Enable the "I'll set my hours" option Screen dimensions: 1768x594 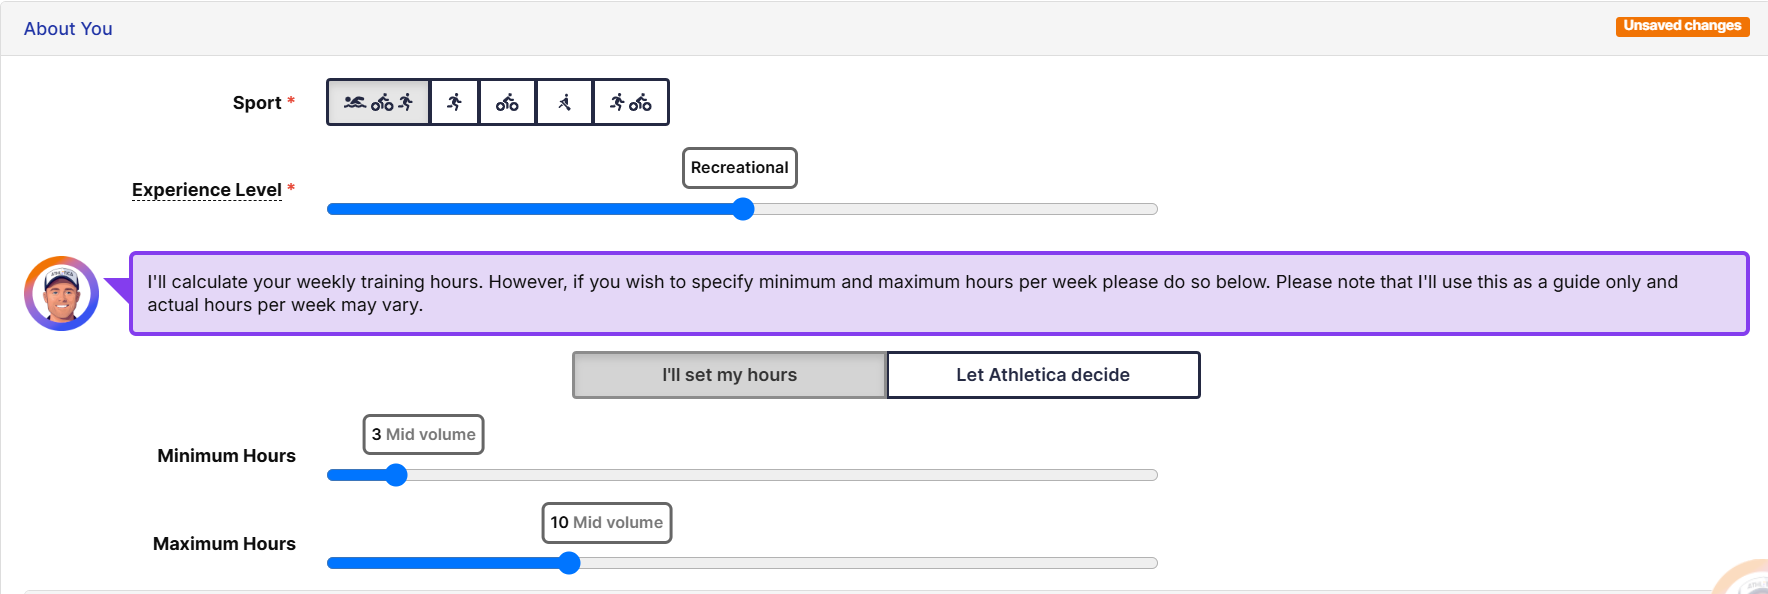pos(729,375)
